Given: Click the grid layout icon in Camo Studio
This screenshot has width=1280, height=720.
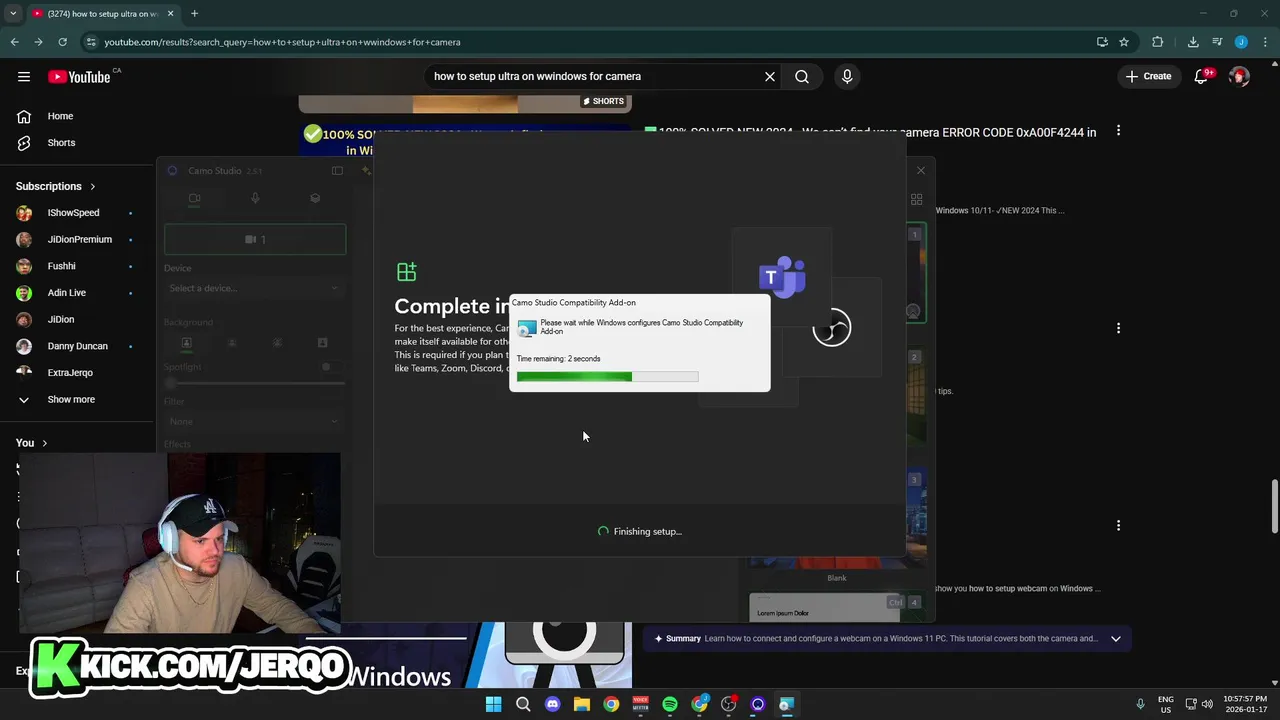Looking at the screenshot, I should point(916,199).
